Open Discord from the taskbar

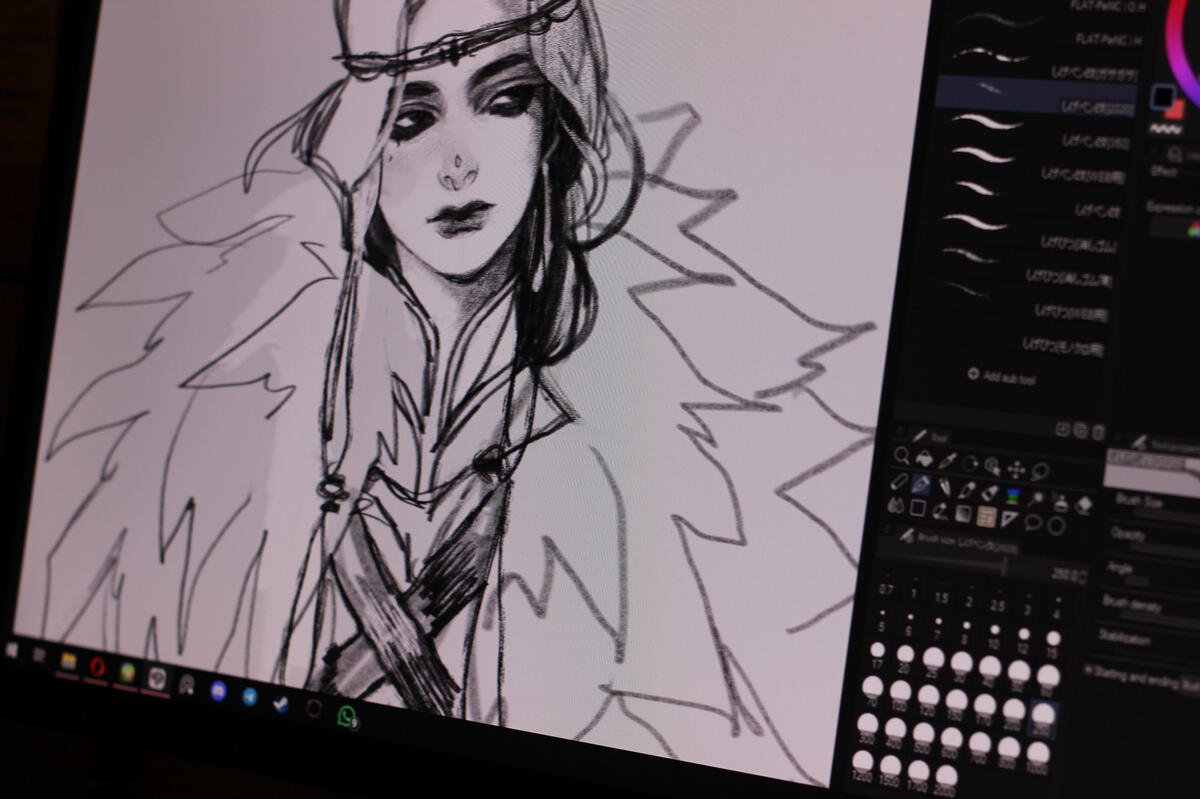(218, 689)
